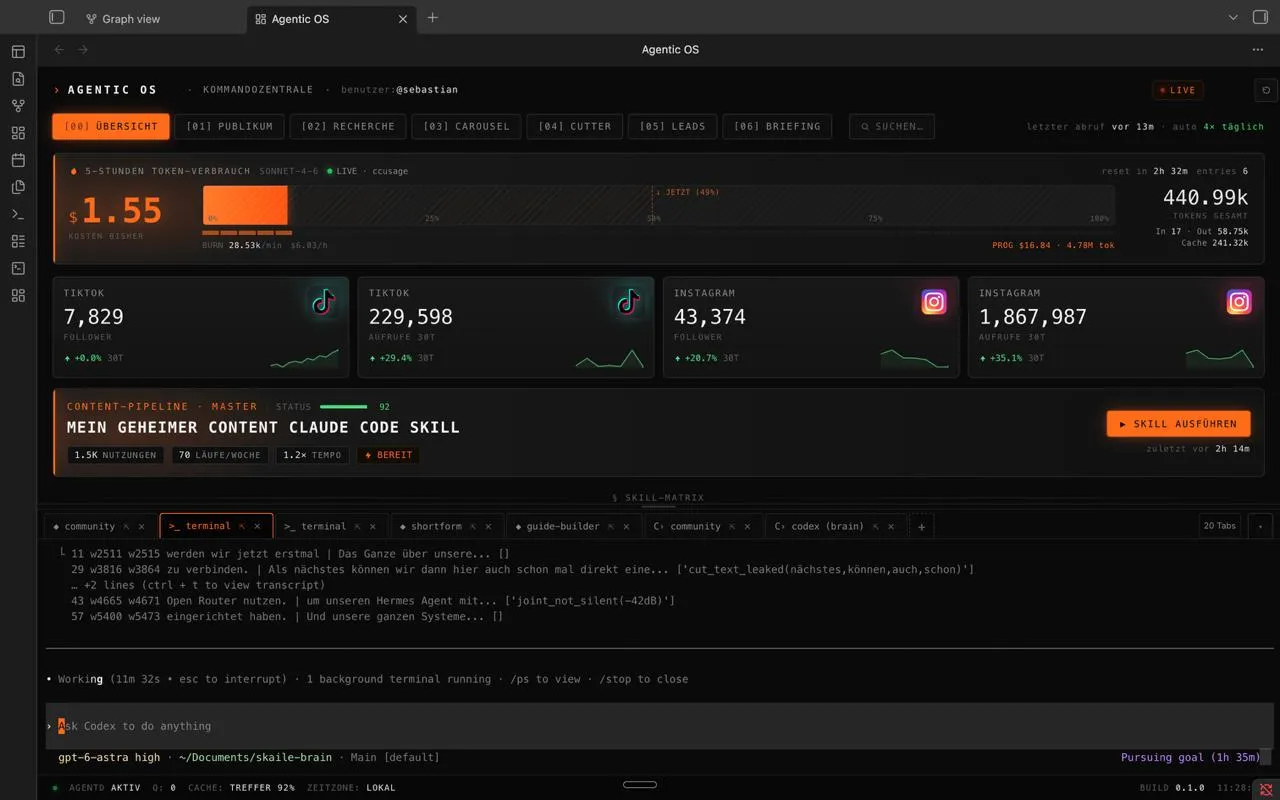Open the calendar icon in the ribbon
Screen dimensions: 1280x800
pos(18,160)
